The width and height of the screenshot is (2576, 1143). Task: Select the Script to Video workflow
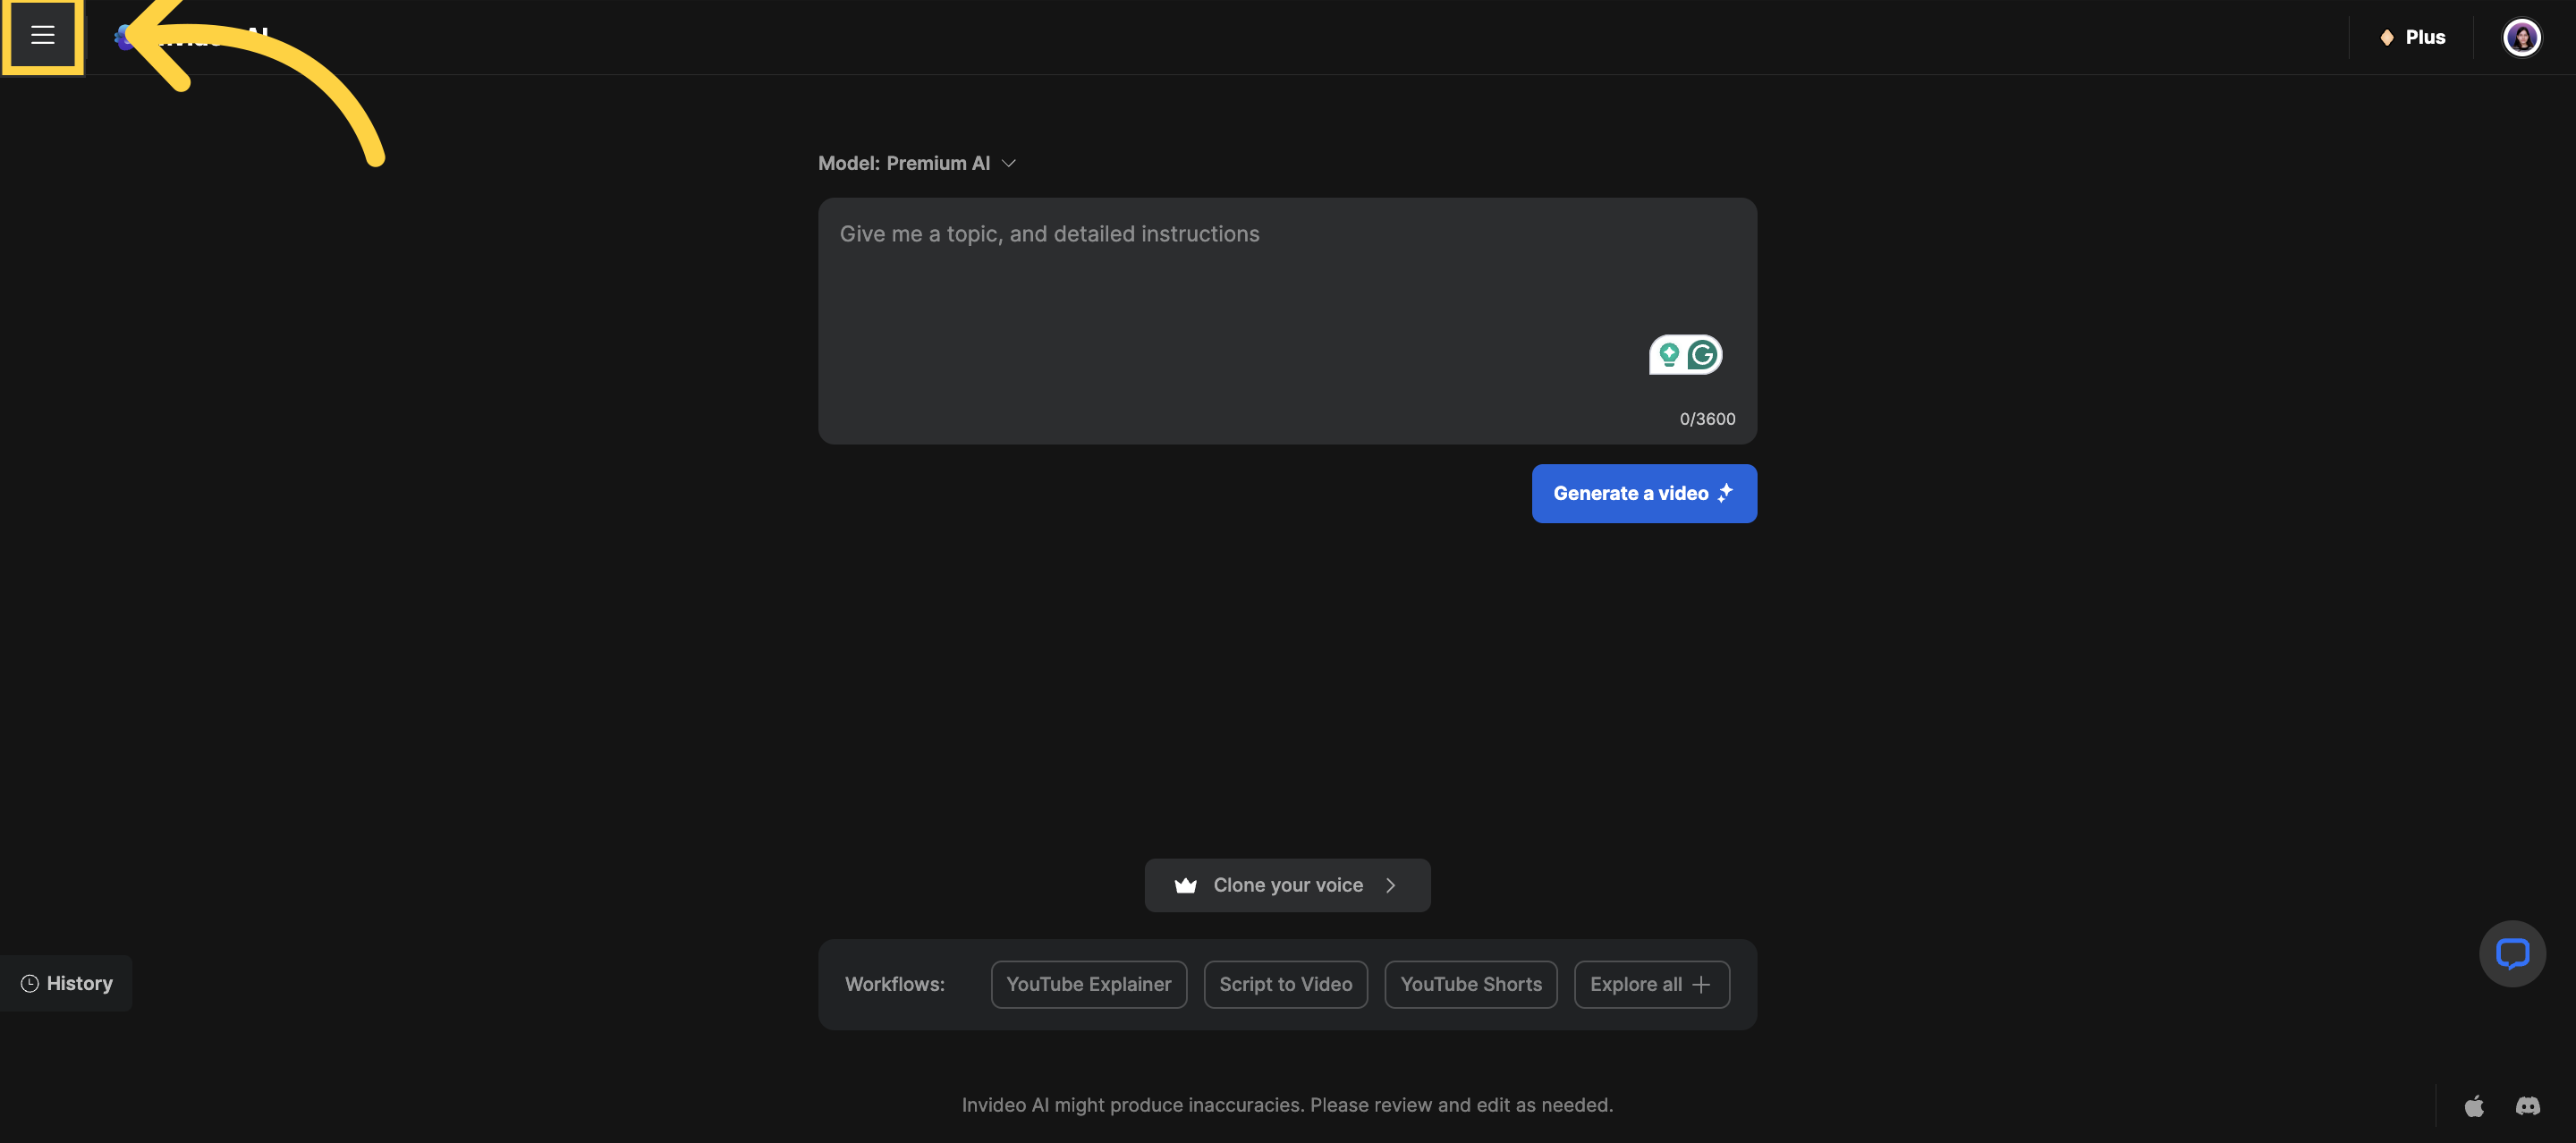pos(1285,984)
